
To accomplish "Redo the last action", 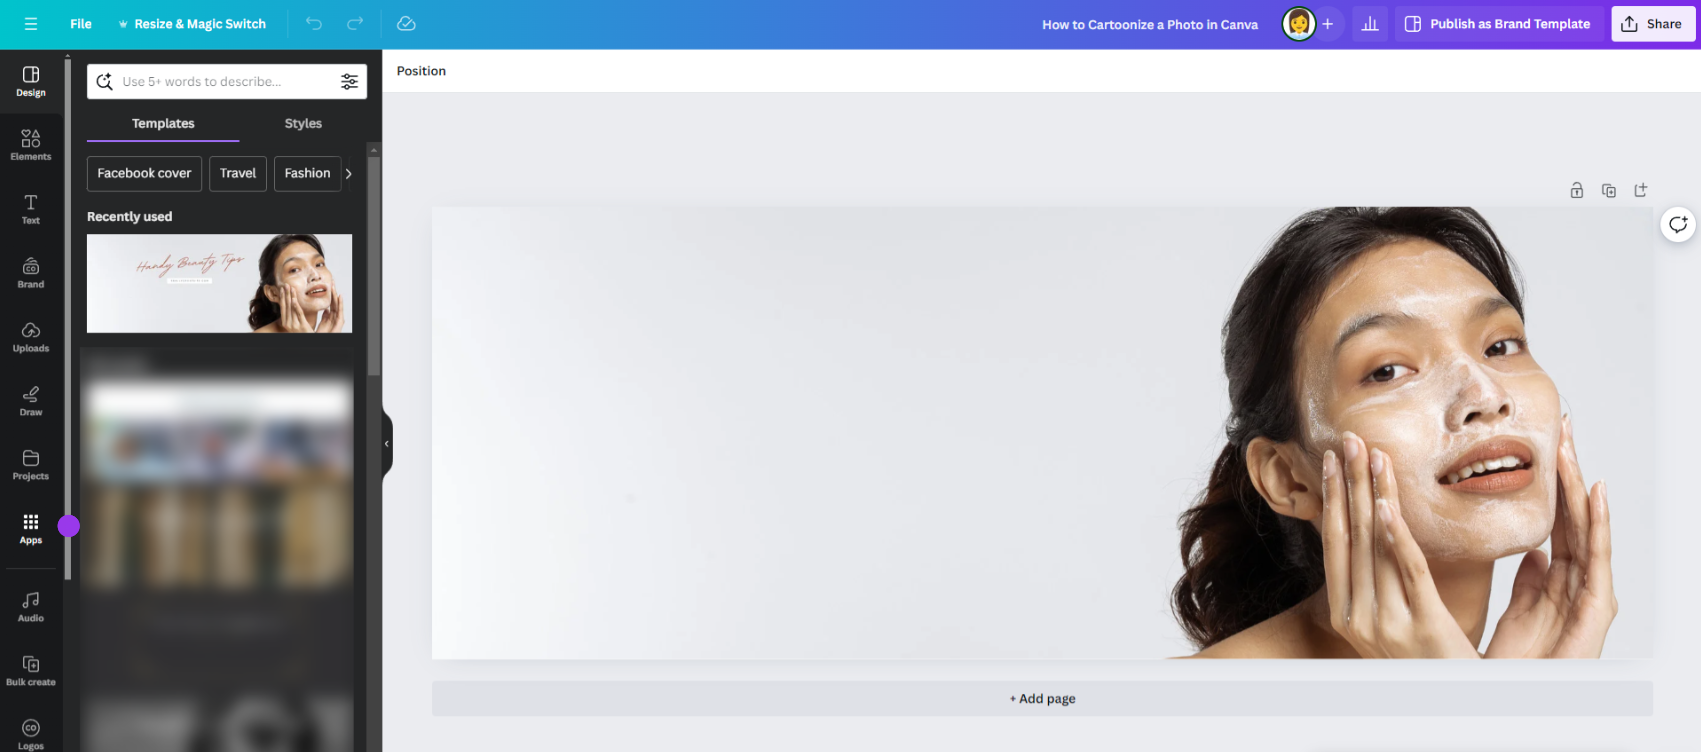I will point(355,24).
